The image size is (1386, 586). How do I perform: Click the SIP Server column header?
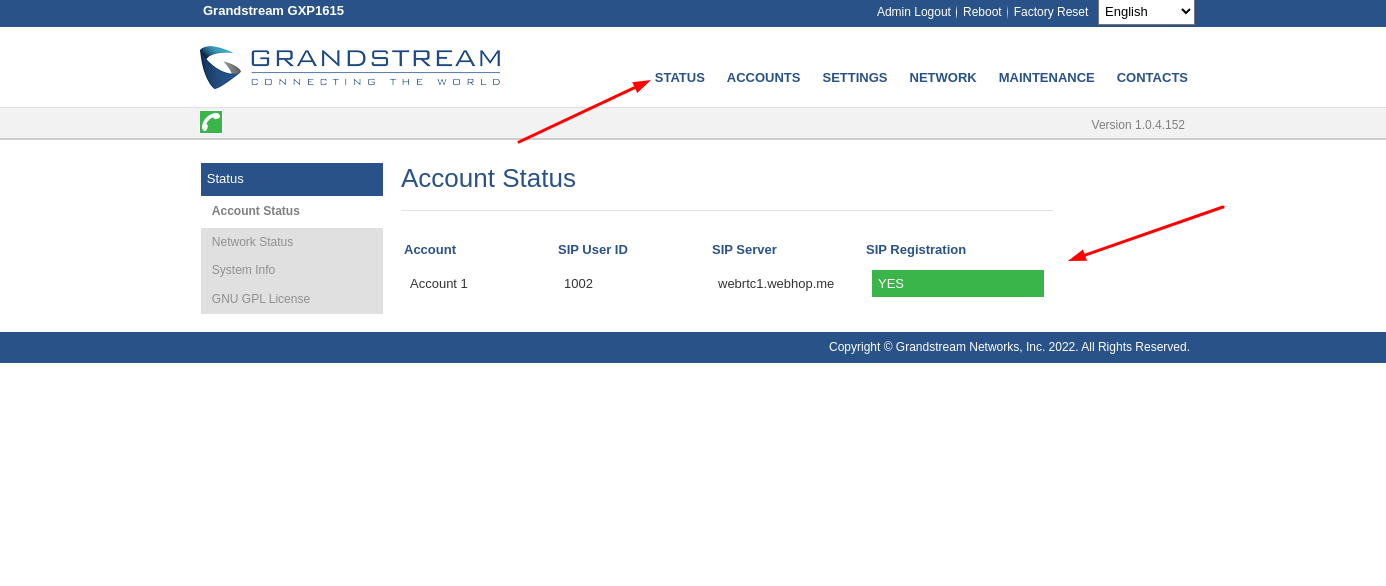pos(744,249)
